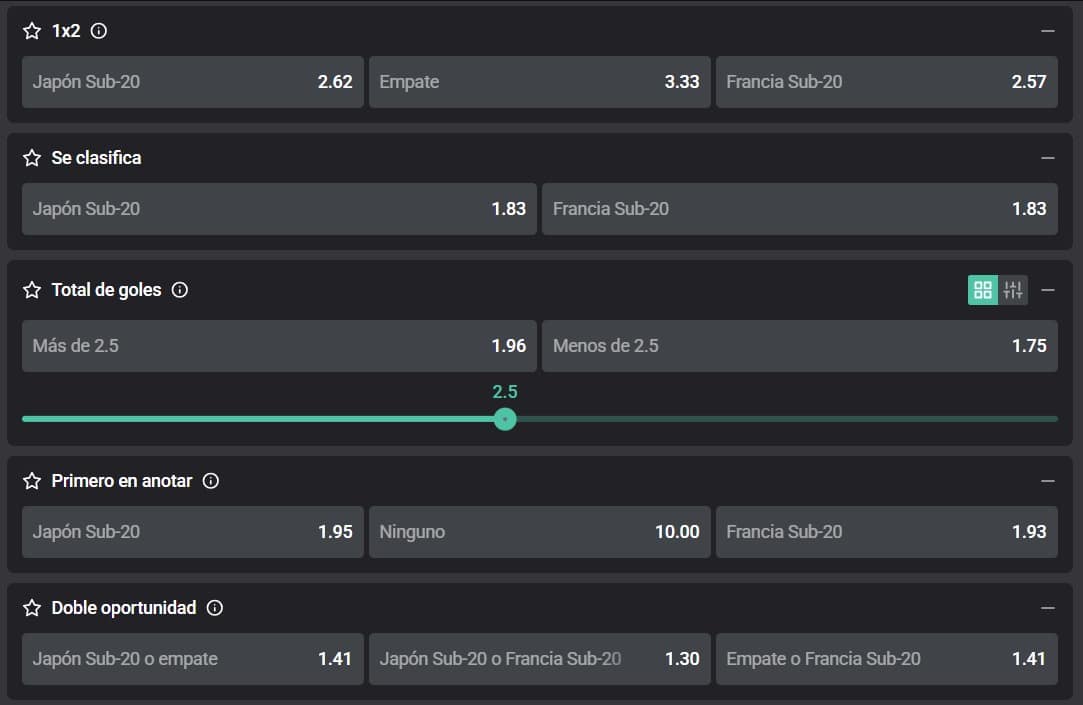Screen dimensions: 1083x705
Task: Star the Primero en anotar market
Action: coord(32,481)
